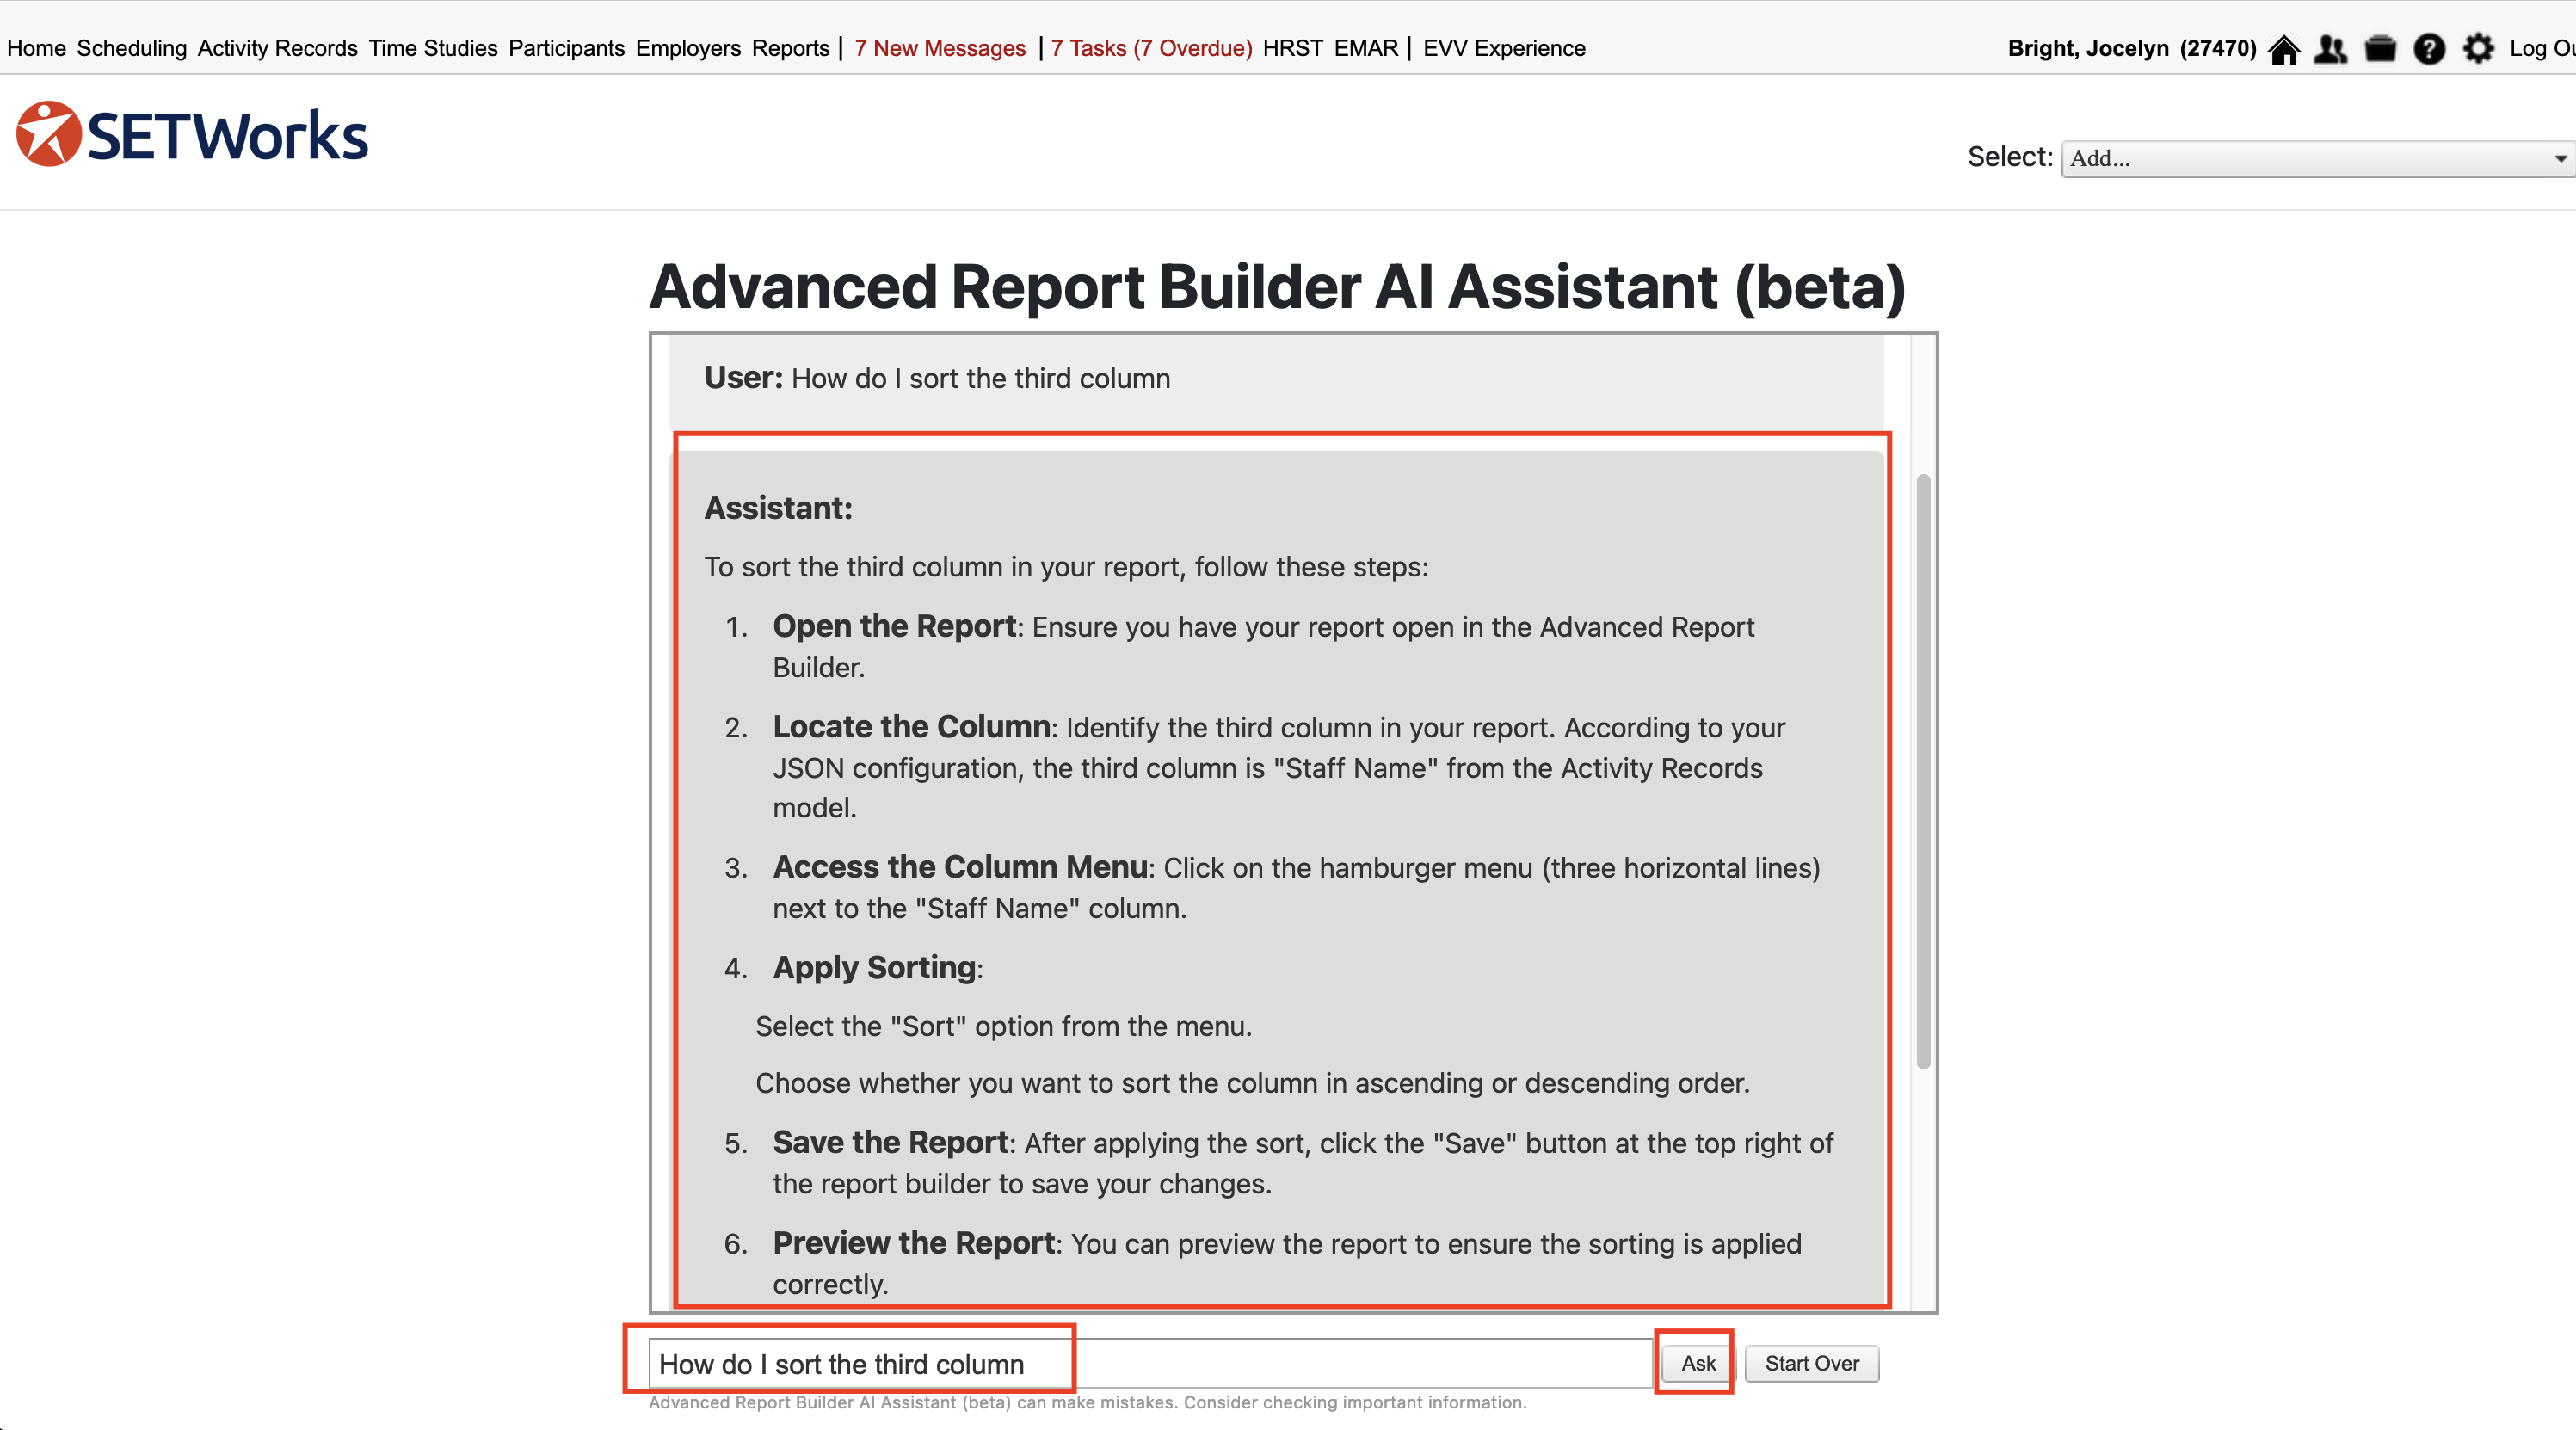Click the Home house icon
2576x1430 pixels.
(2284, 48)
